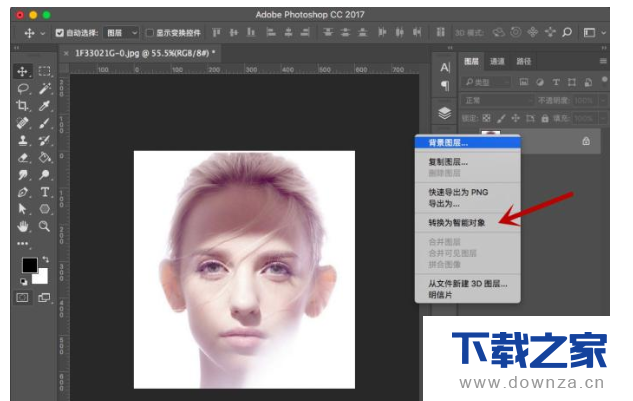Viewport: 633px width, 401px height.
Task: Click the lock icon on the background layer
Action: 586,141
